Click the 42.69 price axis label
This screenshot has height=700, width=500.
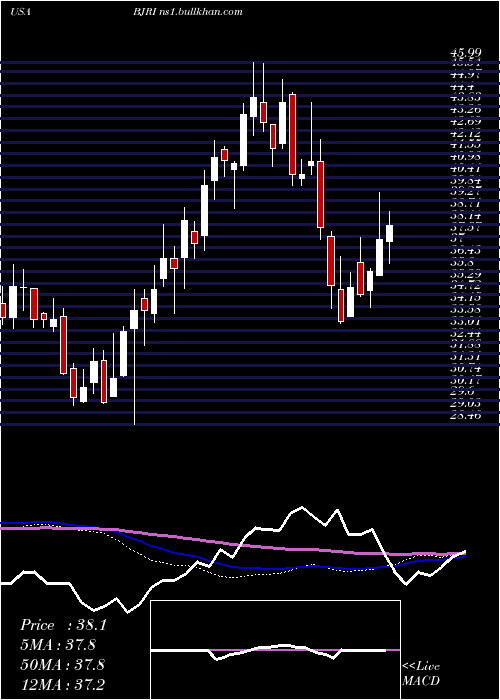tap(466, 121)
